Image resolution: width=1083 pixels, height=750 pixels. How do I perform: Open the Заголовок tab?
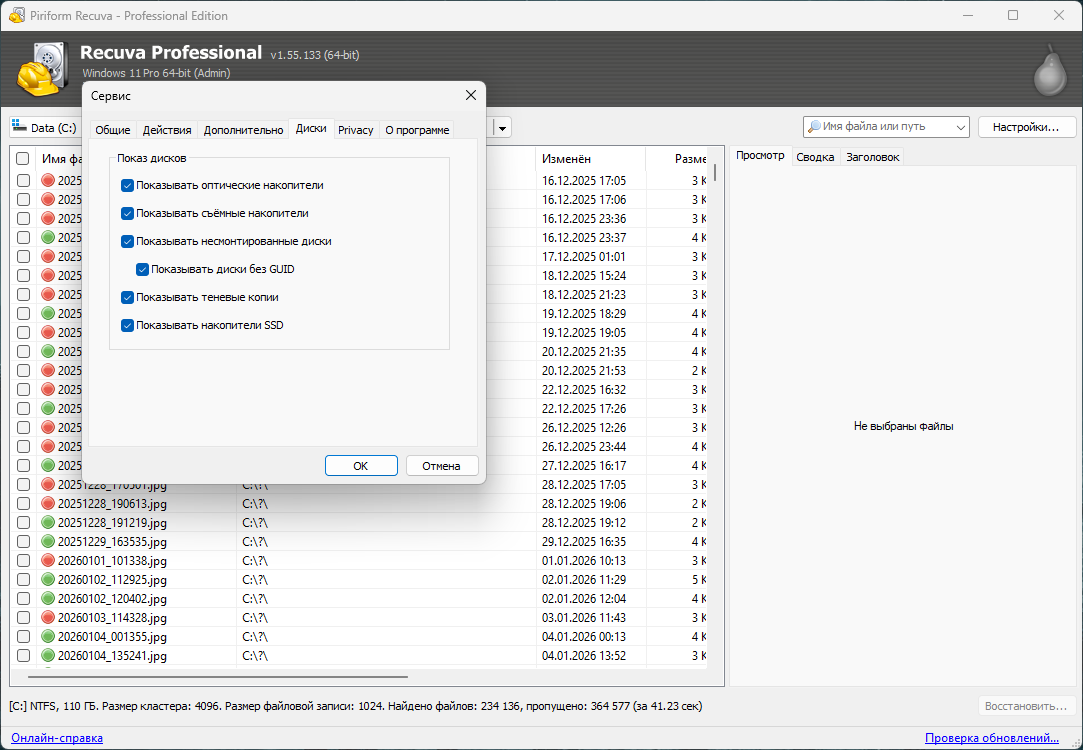point(872,157)
